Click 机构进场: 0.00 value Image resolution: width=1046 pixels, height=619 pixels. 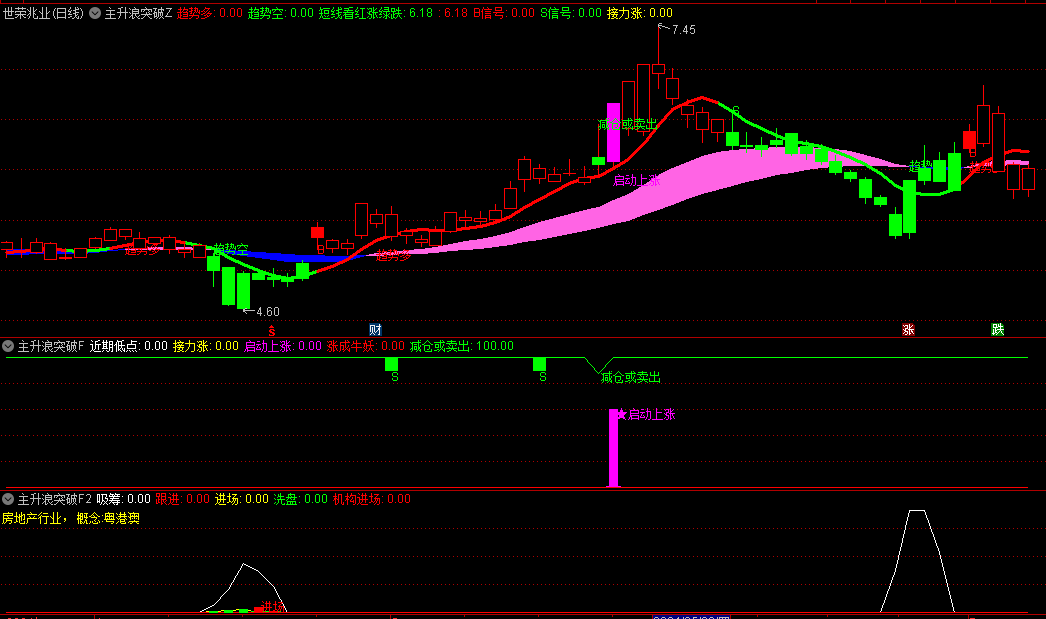(372, 498)
